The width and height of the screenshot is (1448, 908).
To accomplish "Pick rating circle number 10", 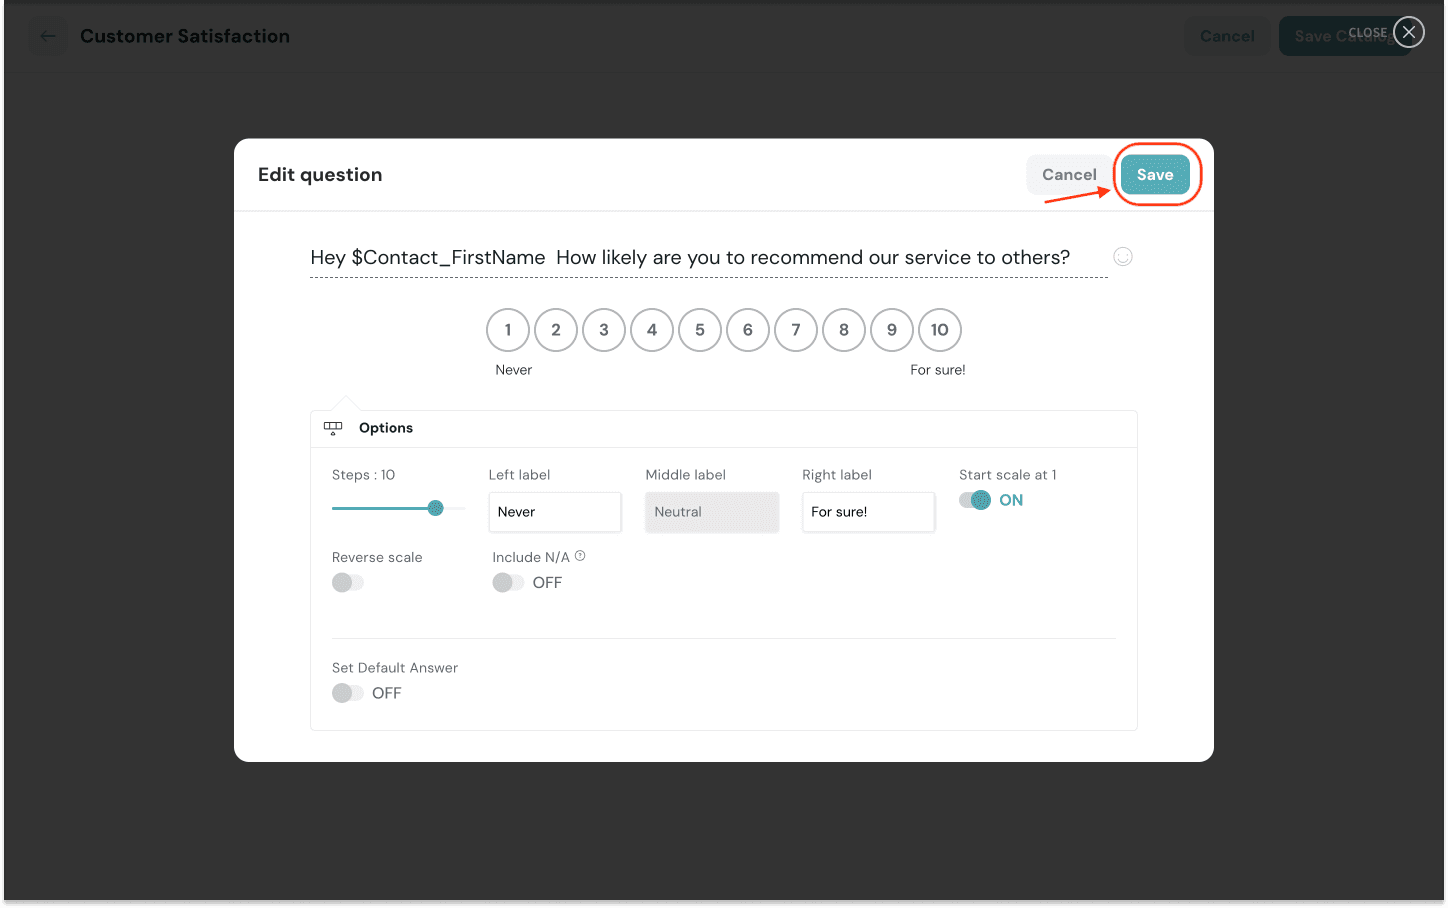I will point(940,330).
